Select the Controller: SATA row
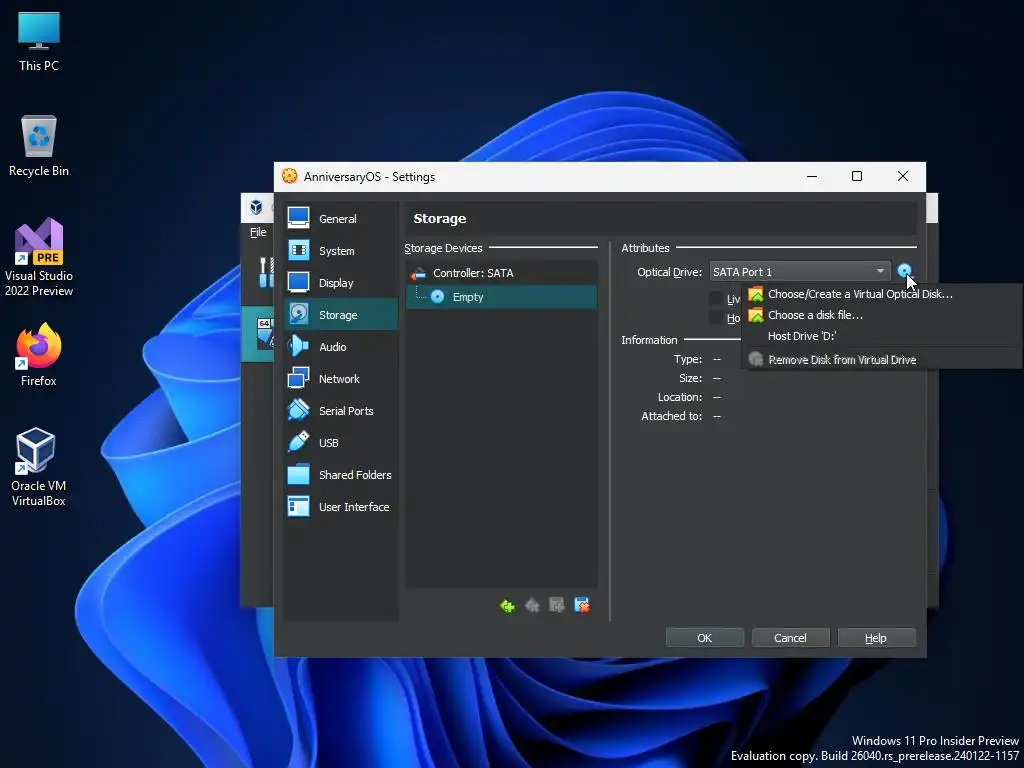 pyautogui.click(x=501, y=273)
